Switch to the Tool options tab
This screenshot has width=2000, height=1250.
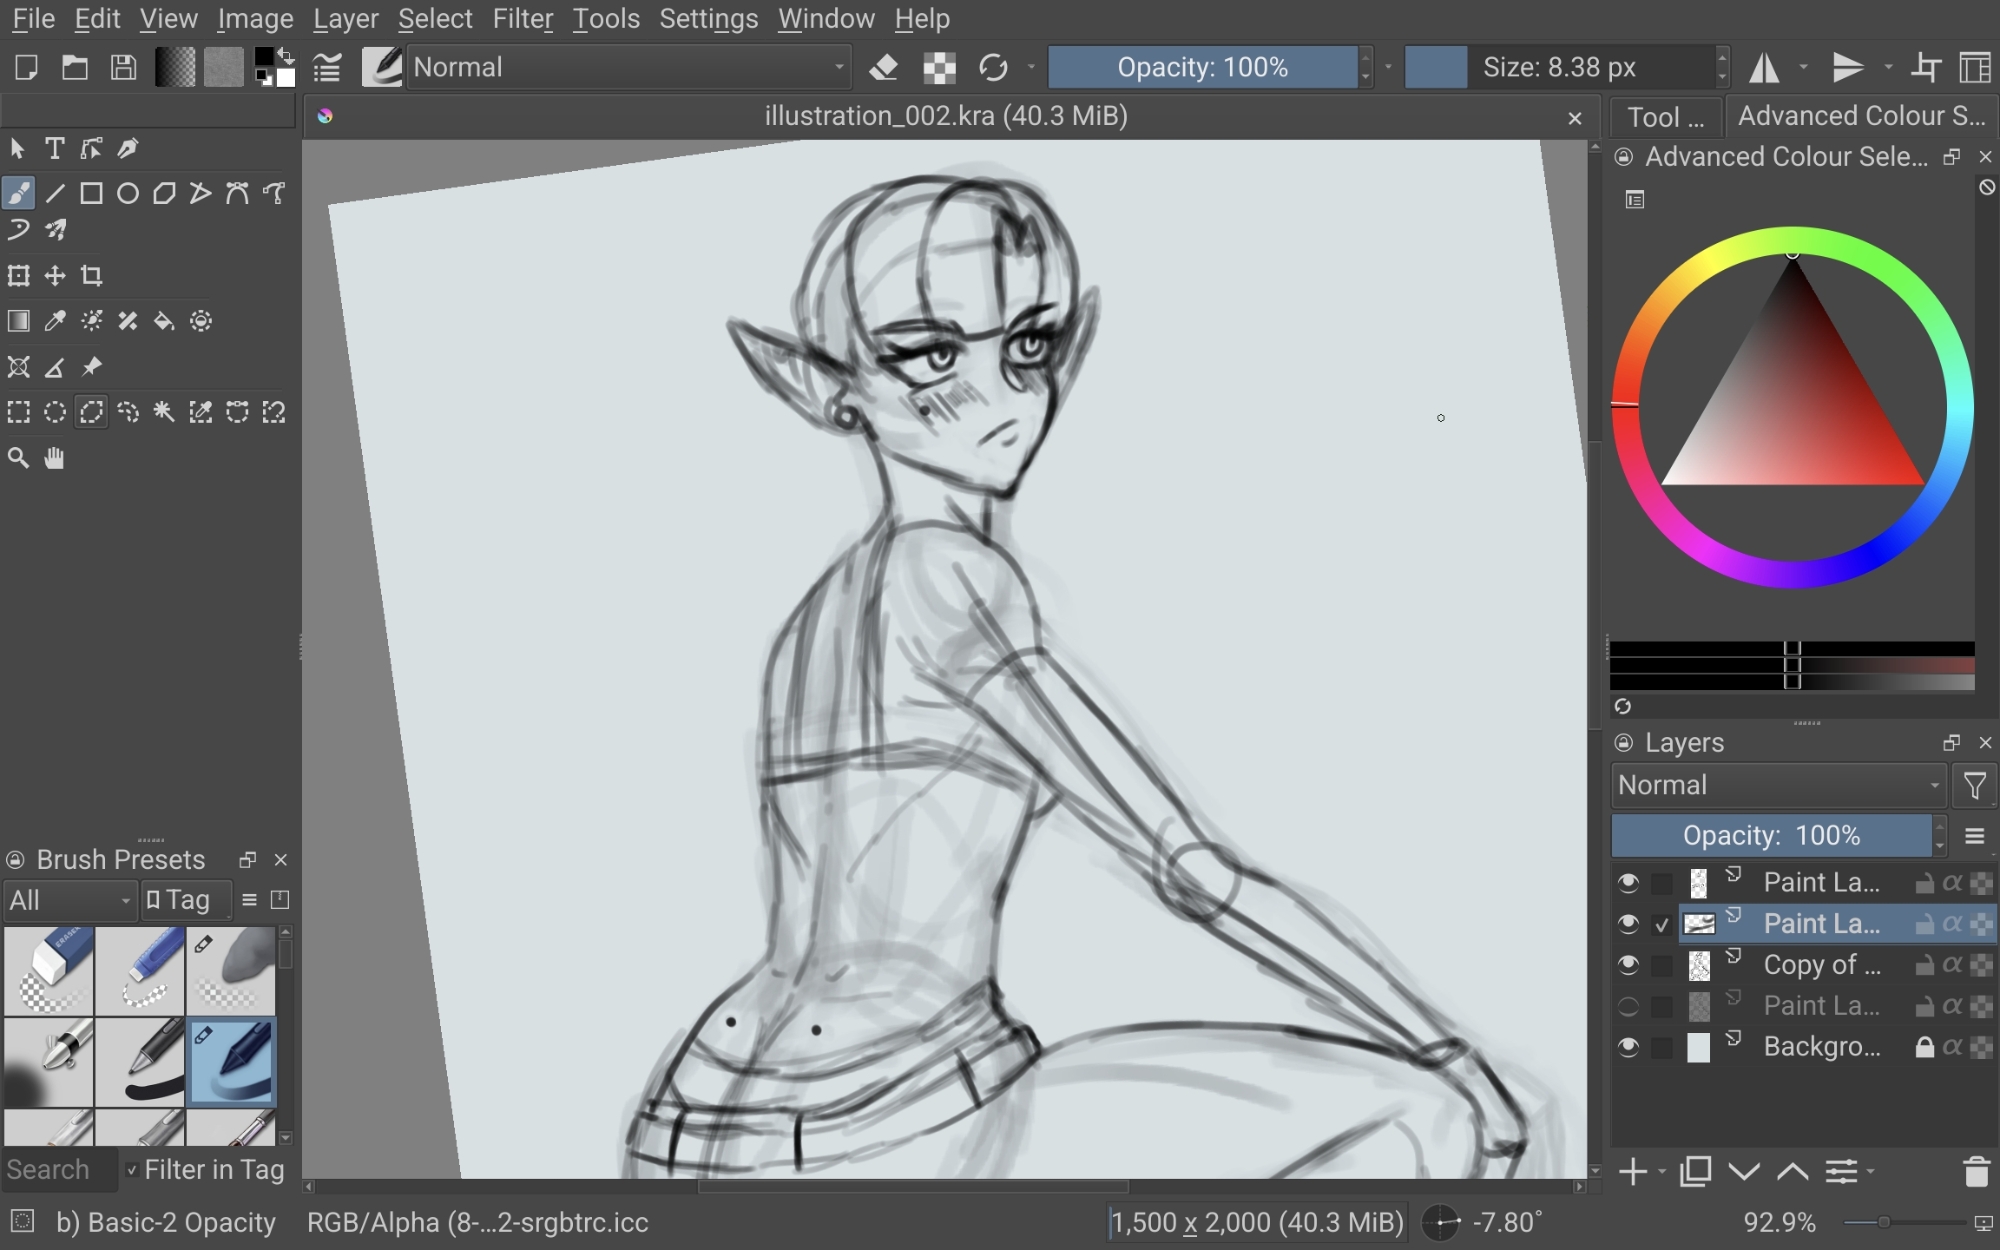[1665, 117]
